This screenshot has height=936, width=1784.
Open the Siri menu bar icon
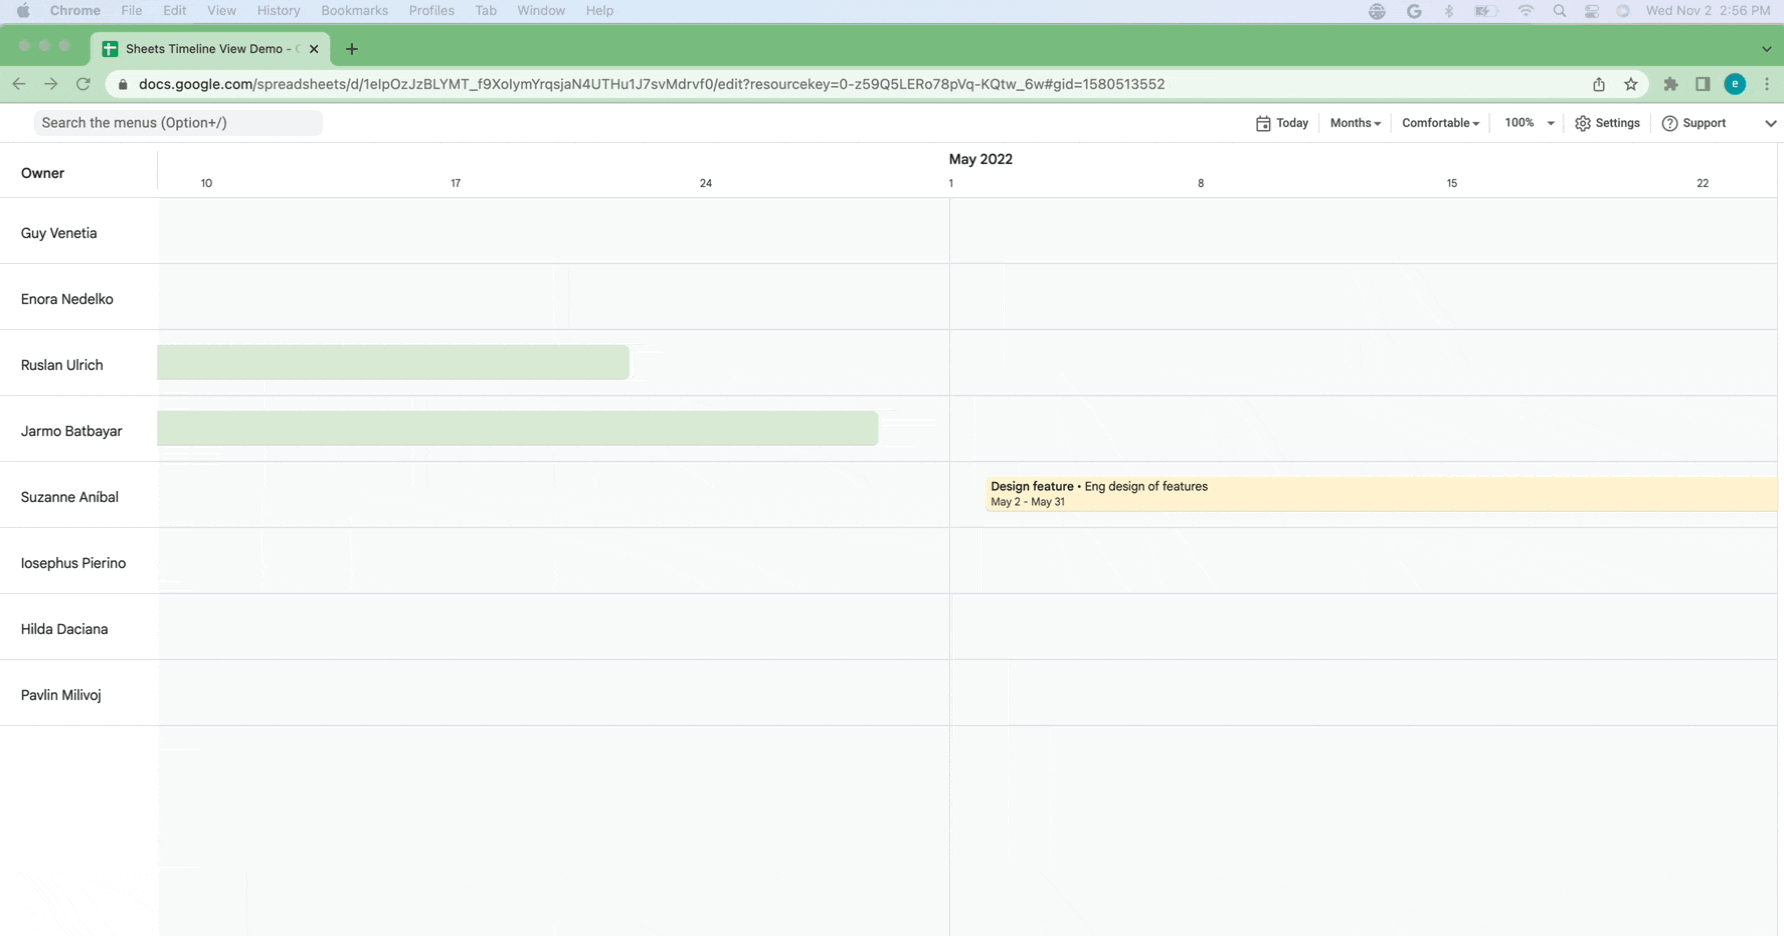coord(1623,11)
